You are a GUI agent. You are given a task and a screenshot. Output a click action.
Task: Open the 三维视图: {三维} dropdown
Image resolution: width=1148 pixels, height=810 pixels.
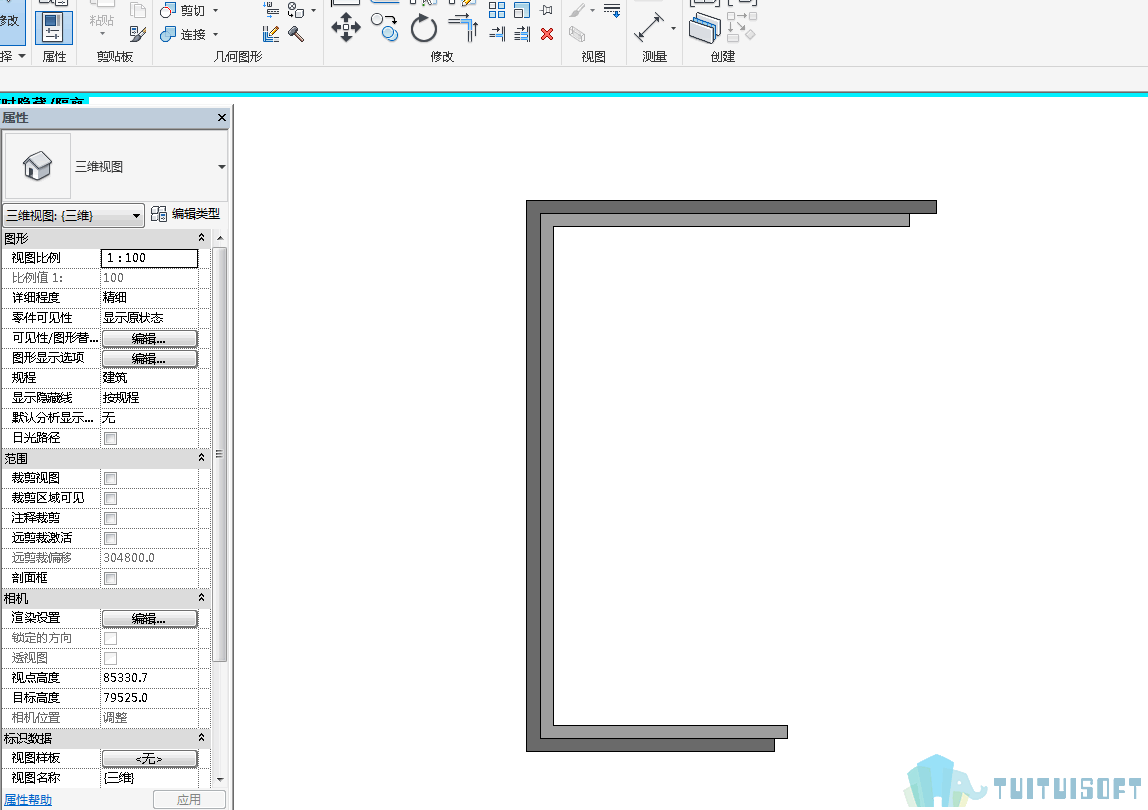tap(73, 215)
